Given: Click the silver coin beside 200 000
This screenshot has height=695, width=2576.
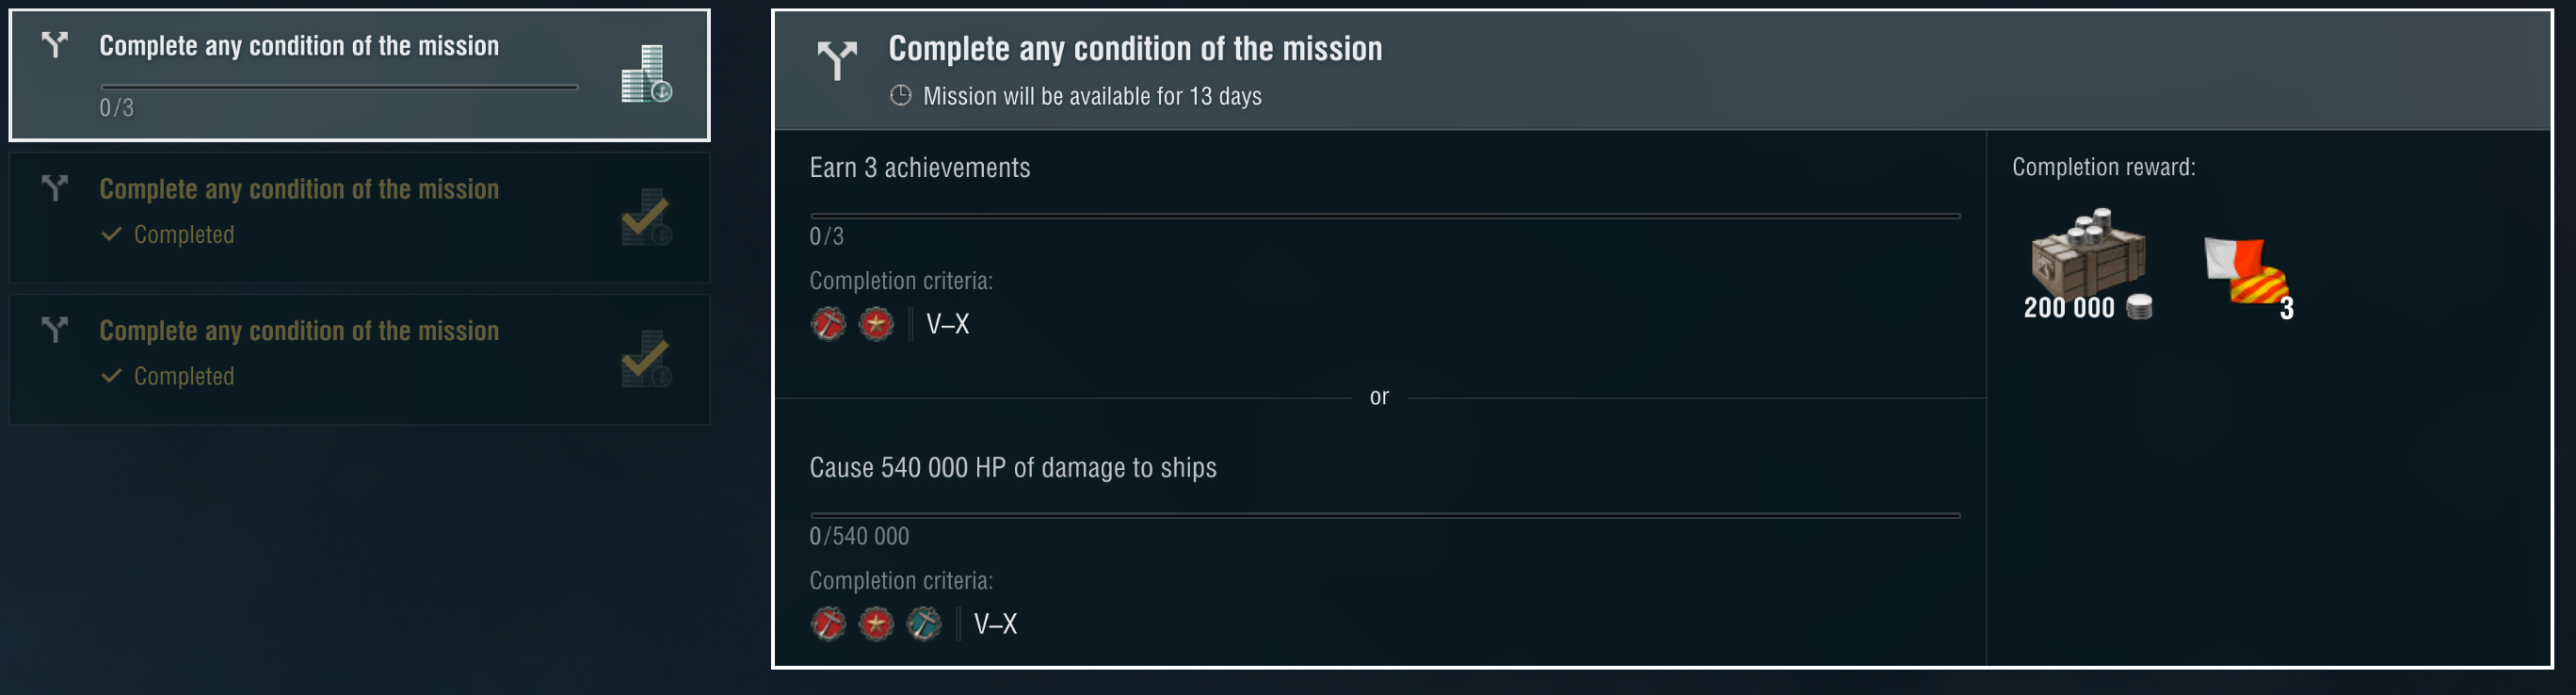Looking at the screenshot, I should 2139,307.
